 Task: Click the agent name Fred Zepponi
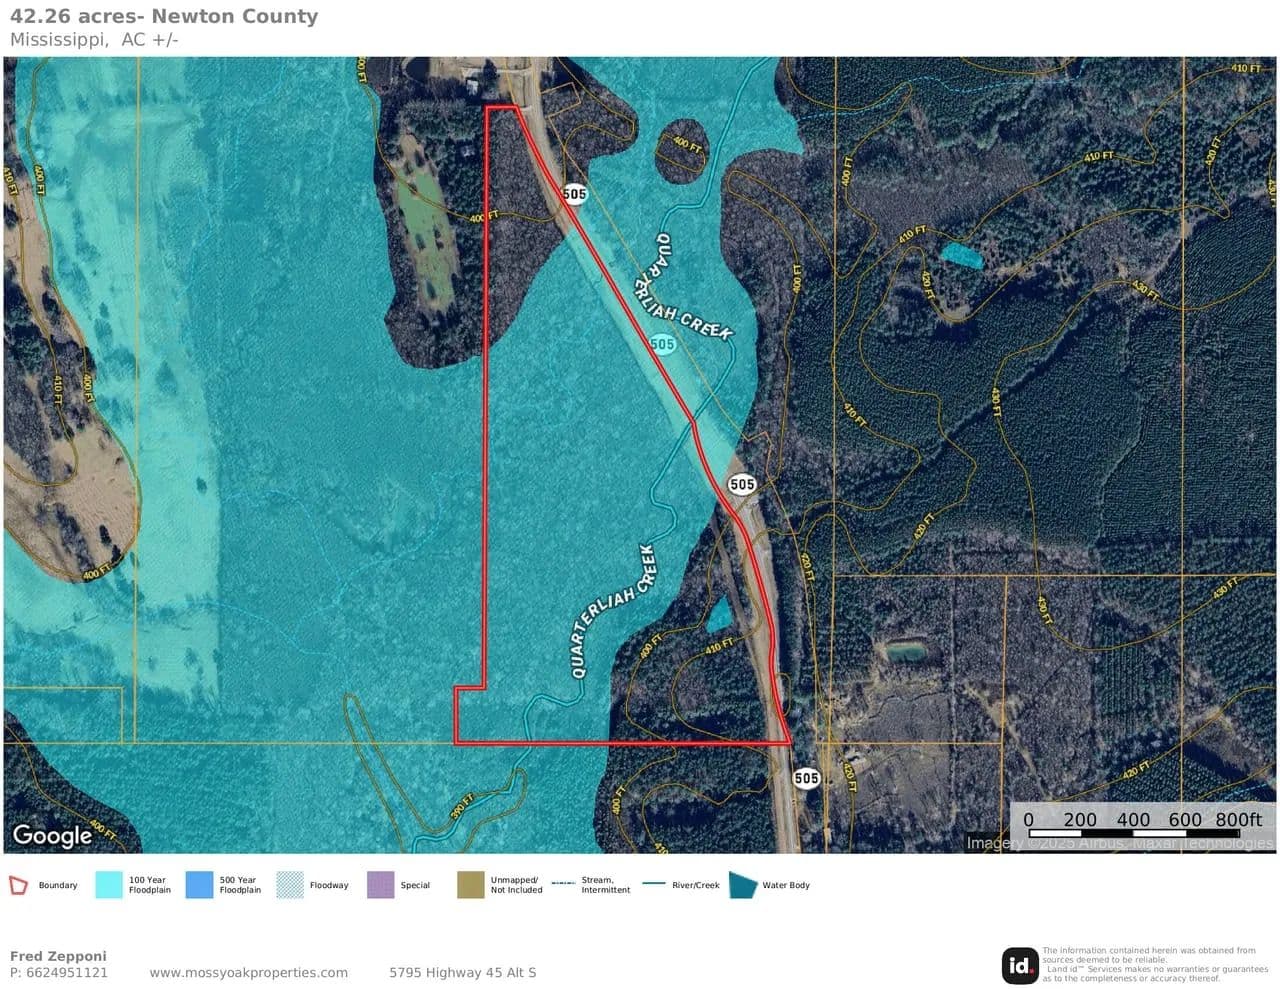click(58, 956)
